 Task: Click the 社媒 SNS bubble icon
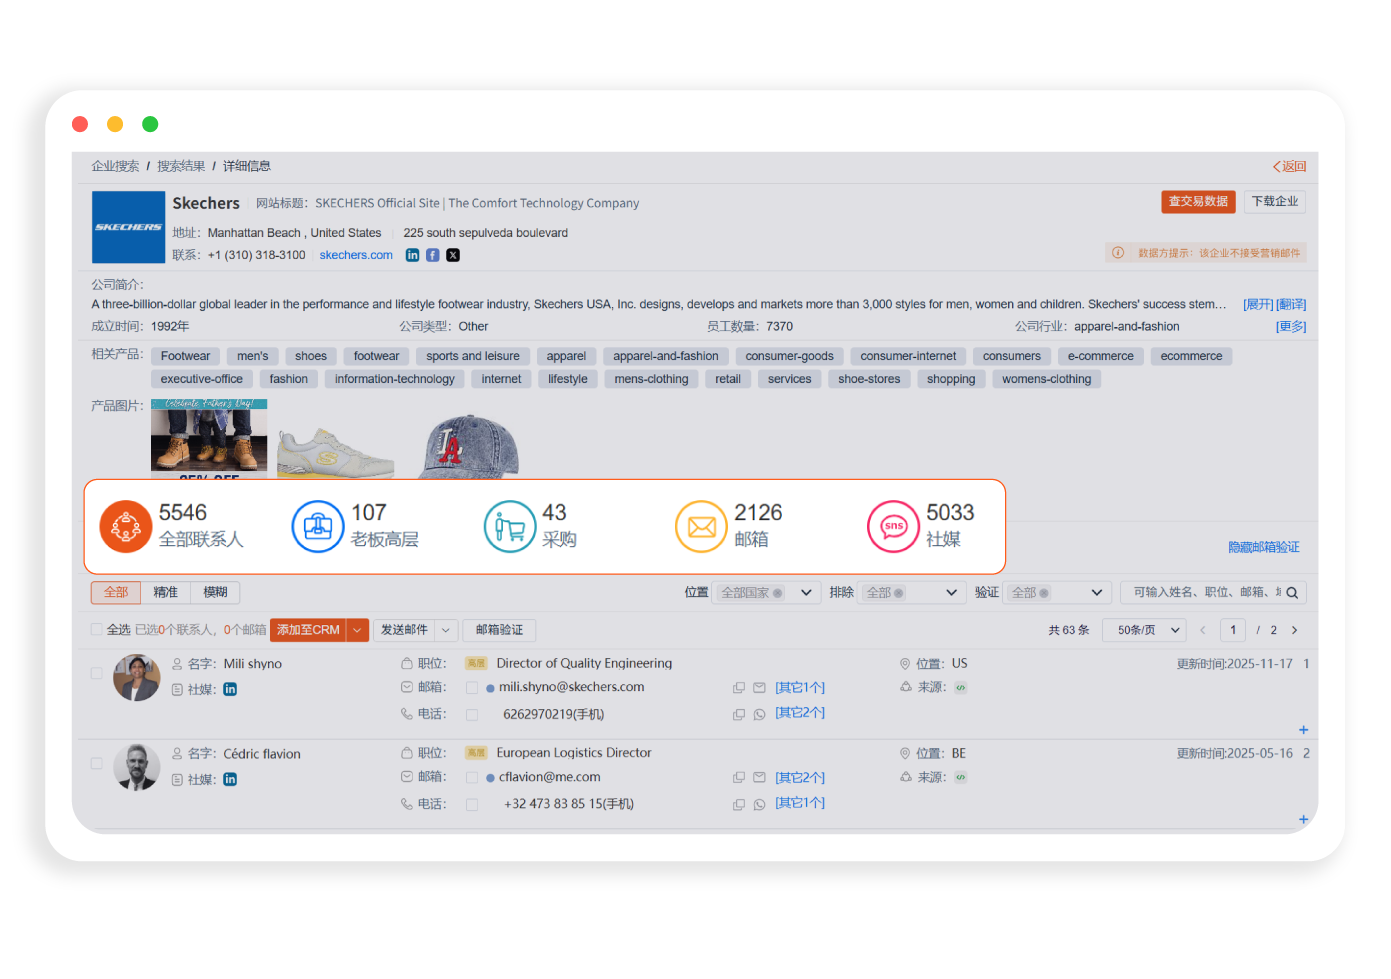click(893, 526)
